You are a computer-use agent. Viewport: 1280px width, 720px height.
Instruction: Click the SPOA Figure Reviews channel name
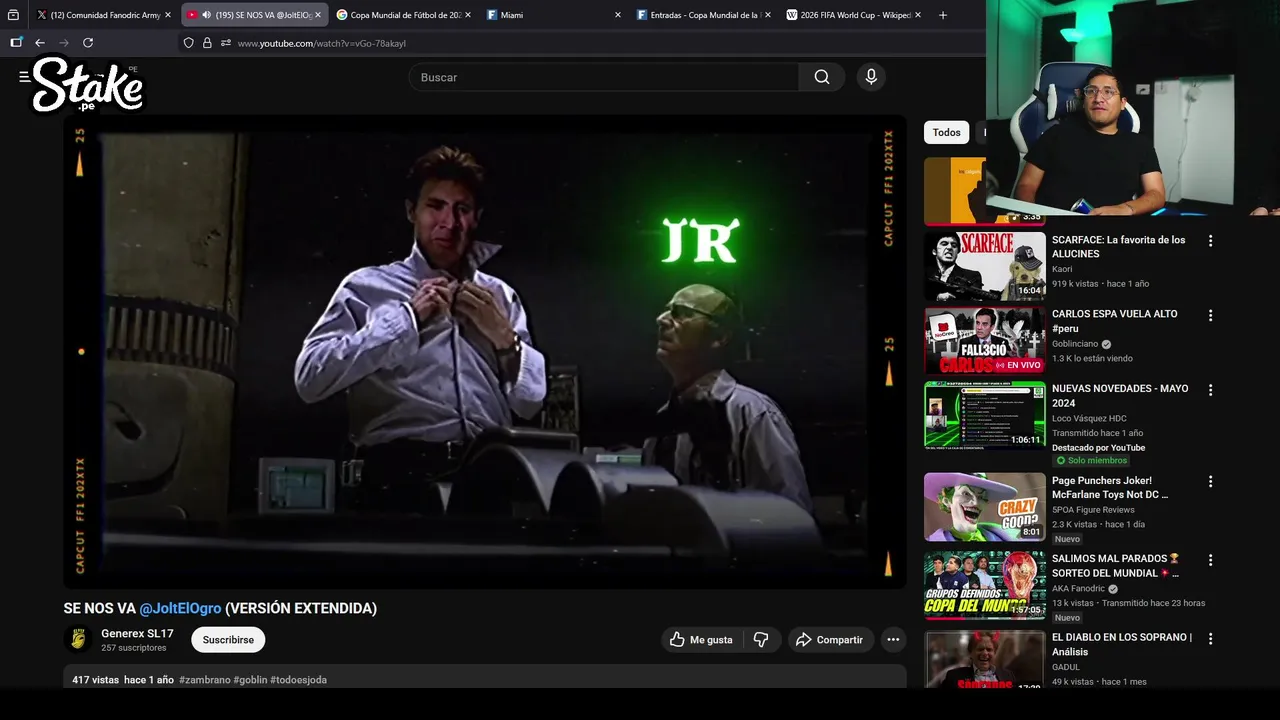tap(1093, 510)
